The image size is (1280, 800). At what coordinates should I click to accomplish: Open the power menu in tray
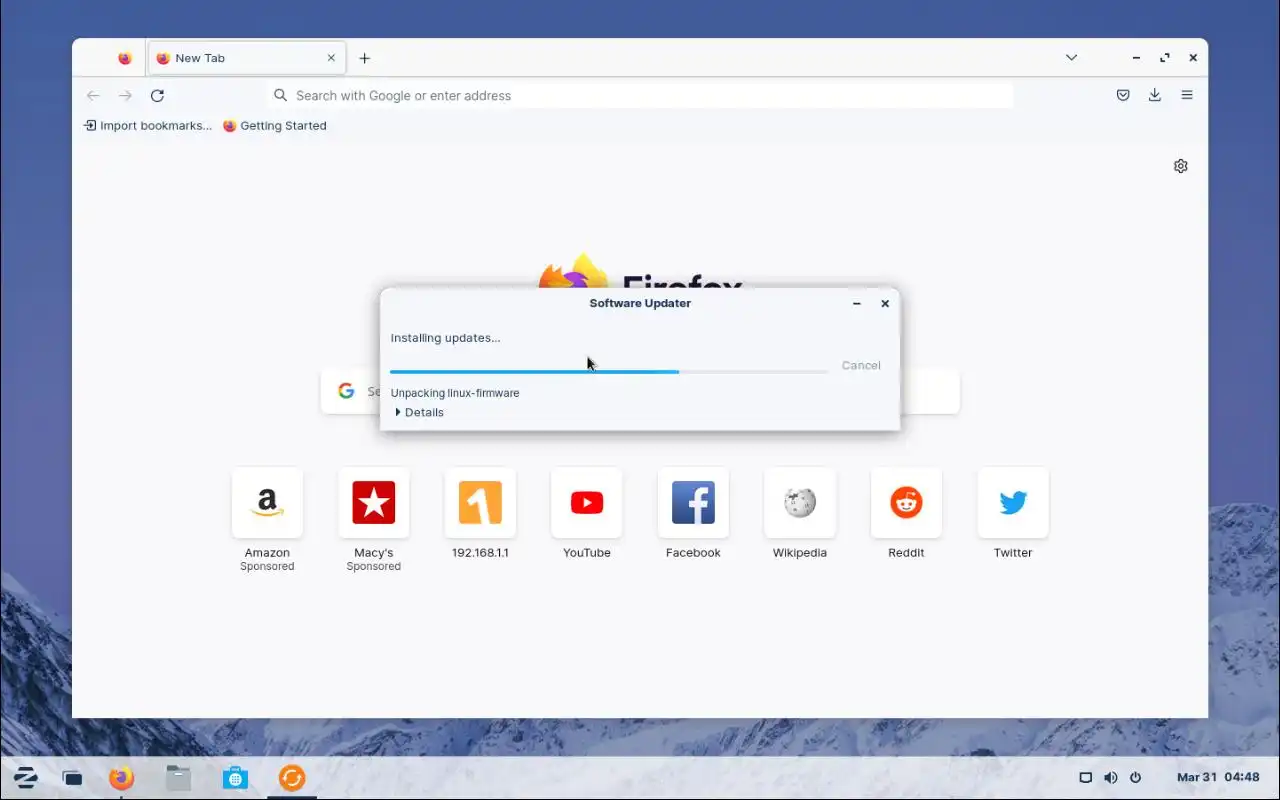pos(1136,778)
